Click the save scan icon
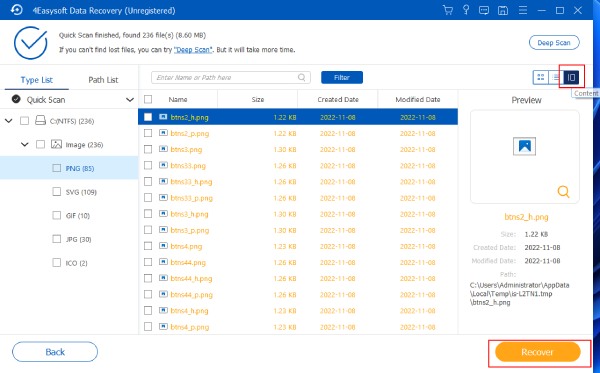Viewport: 600px width, 373px height. point(503,10)
